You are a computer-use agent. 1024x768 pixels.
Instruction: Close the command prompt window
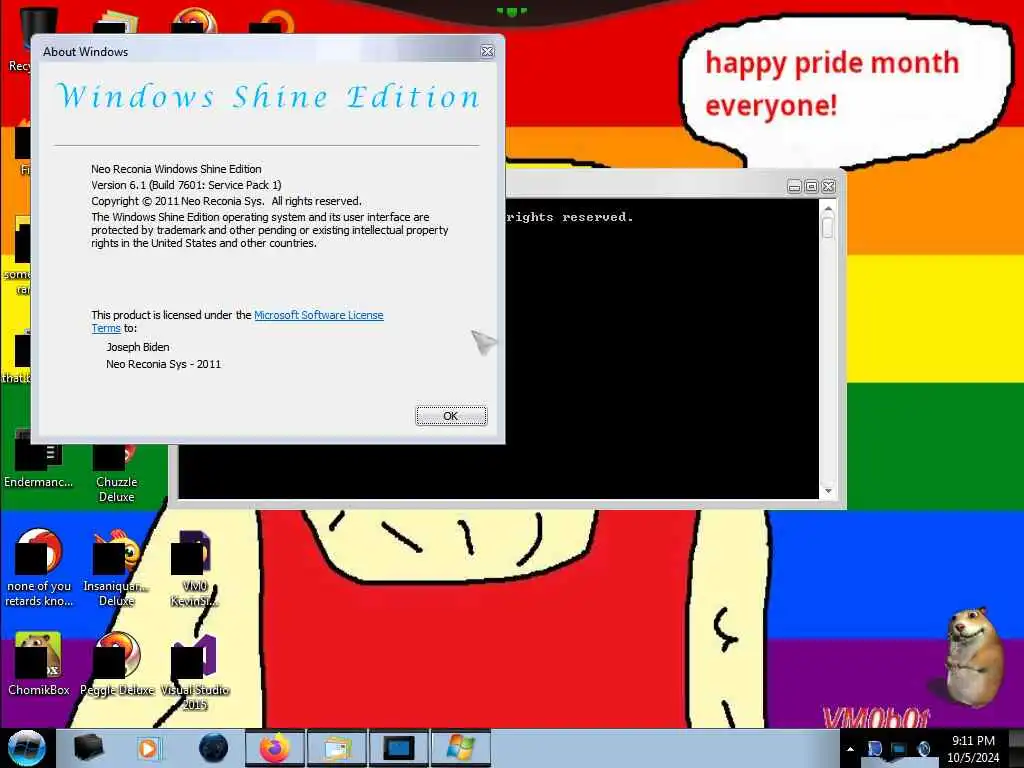[x=829, y=187]
